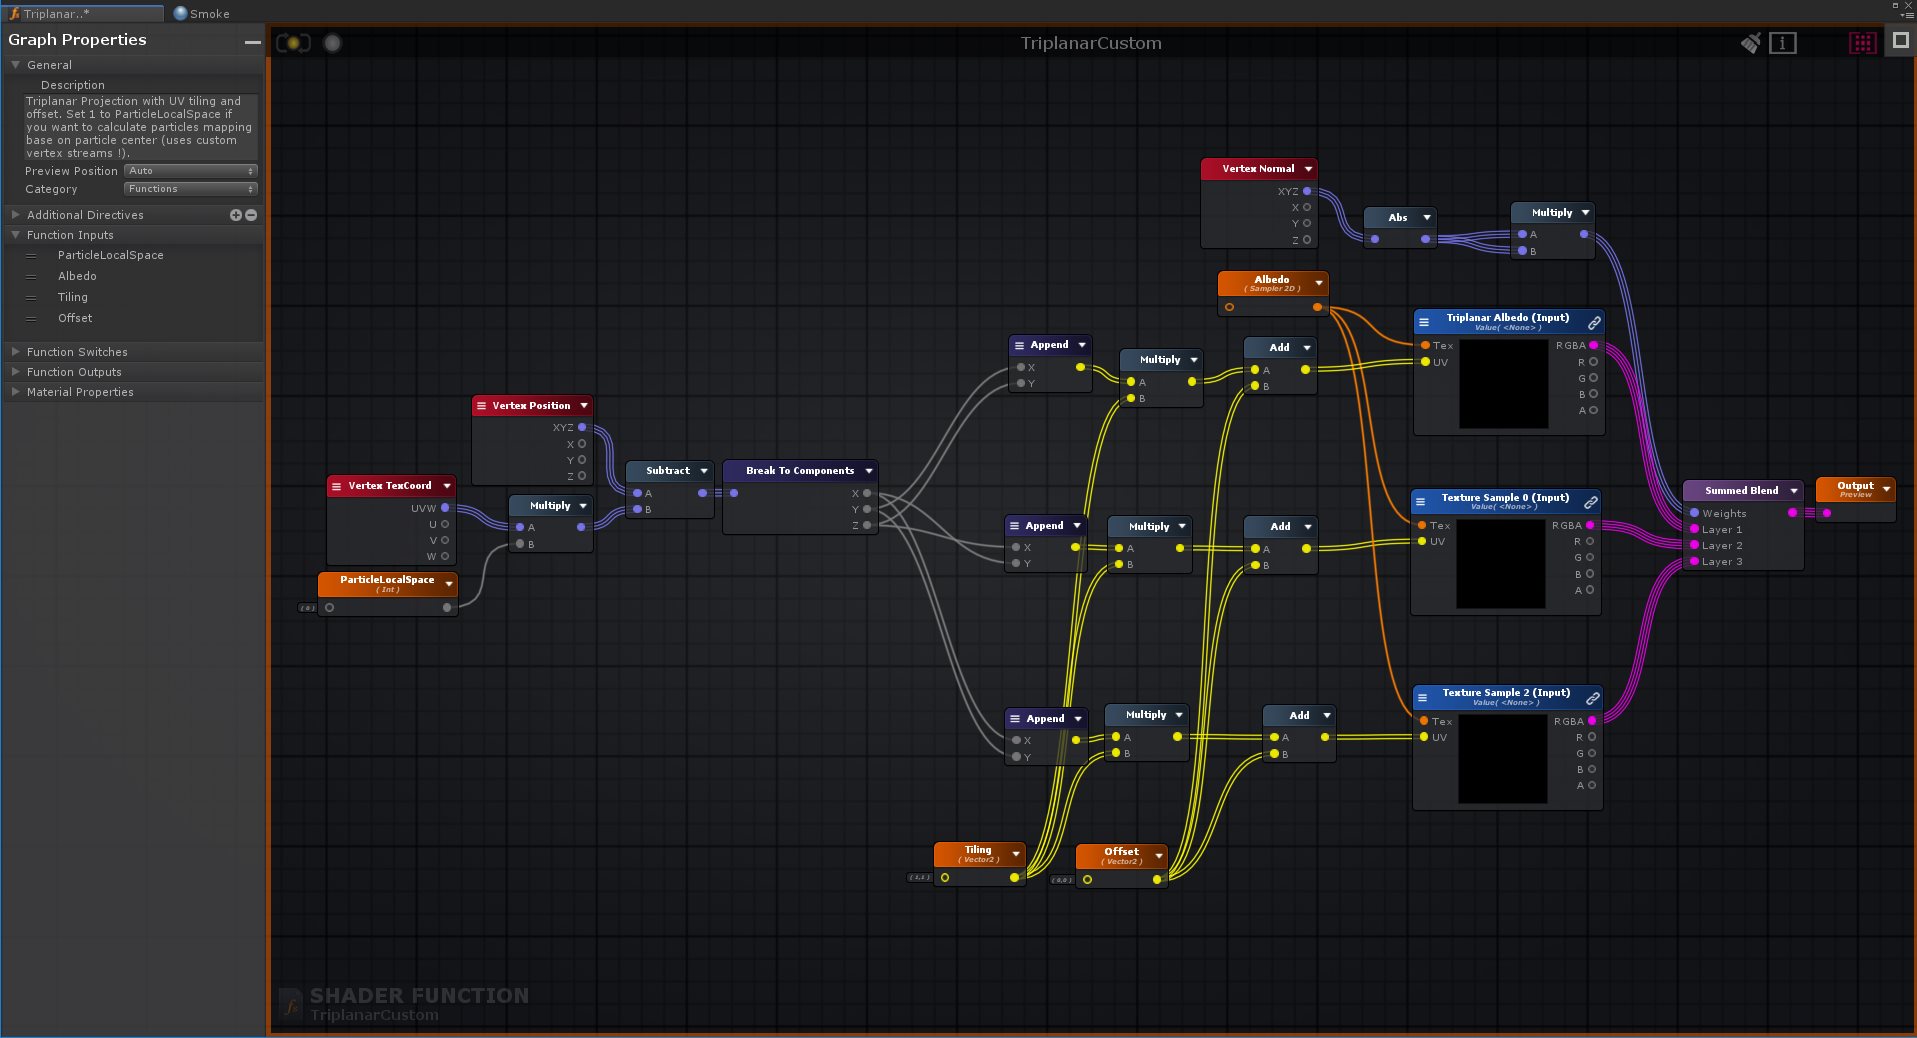Screen dimensions: 1917x1038
Task: Click Texture Sample 0 preview thumbnail
Action: pos(1501,564)
